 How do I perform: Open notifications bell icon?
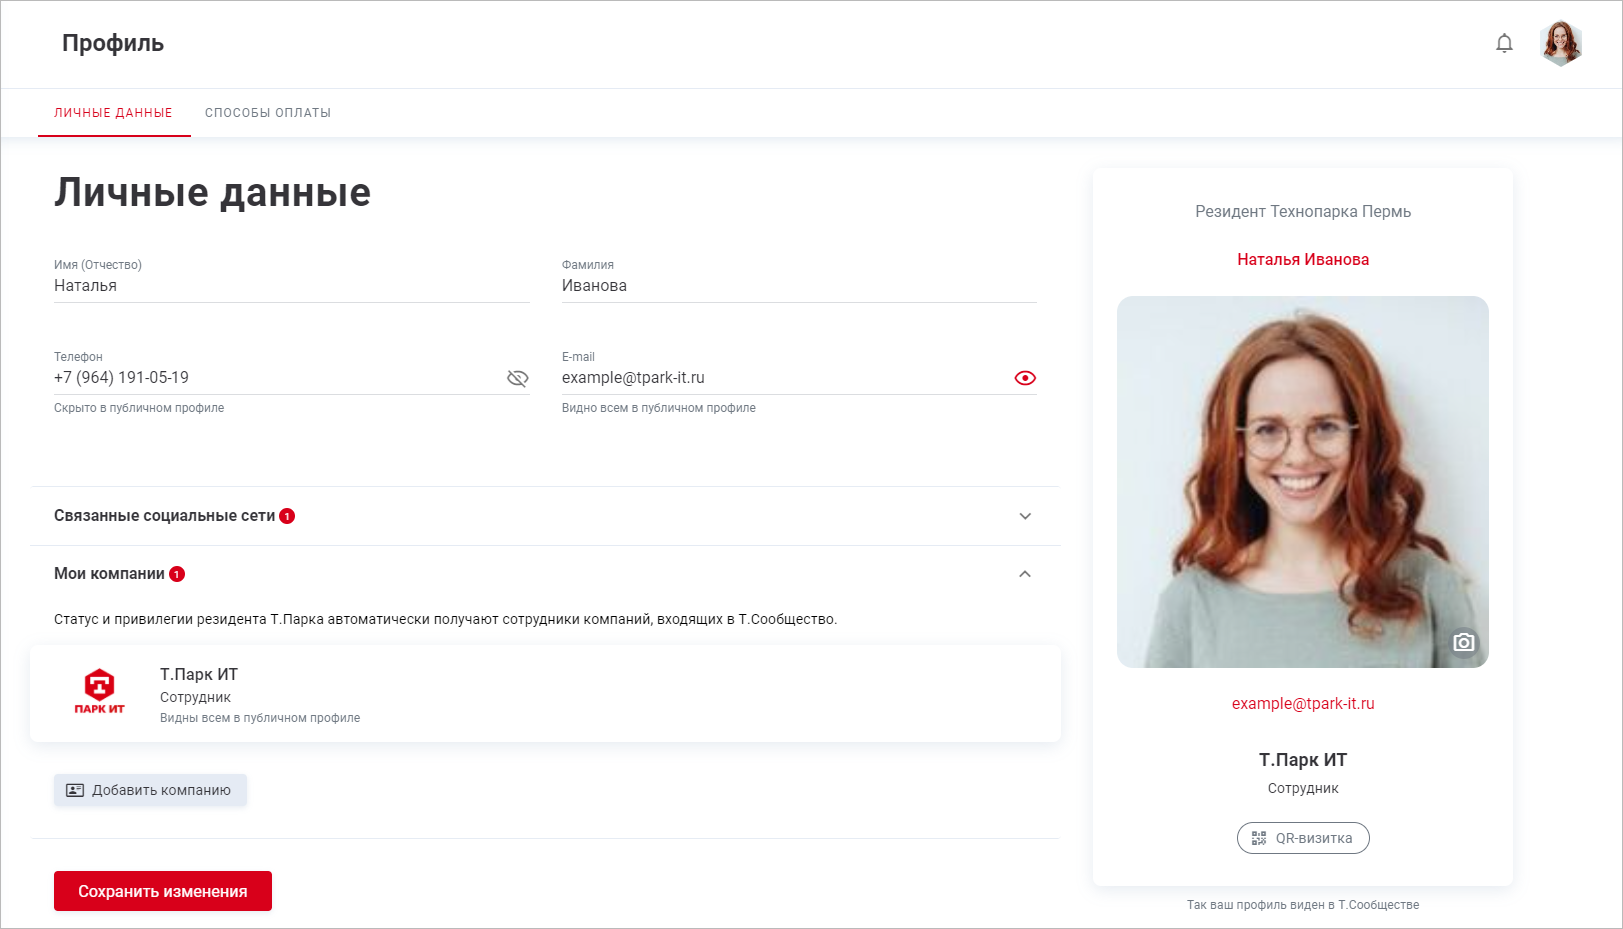(1504, 43)
